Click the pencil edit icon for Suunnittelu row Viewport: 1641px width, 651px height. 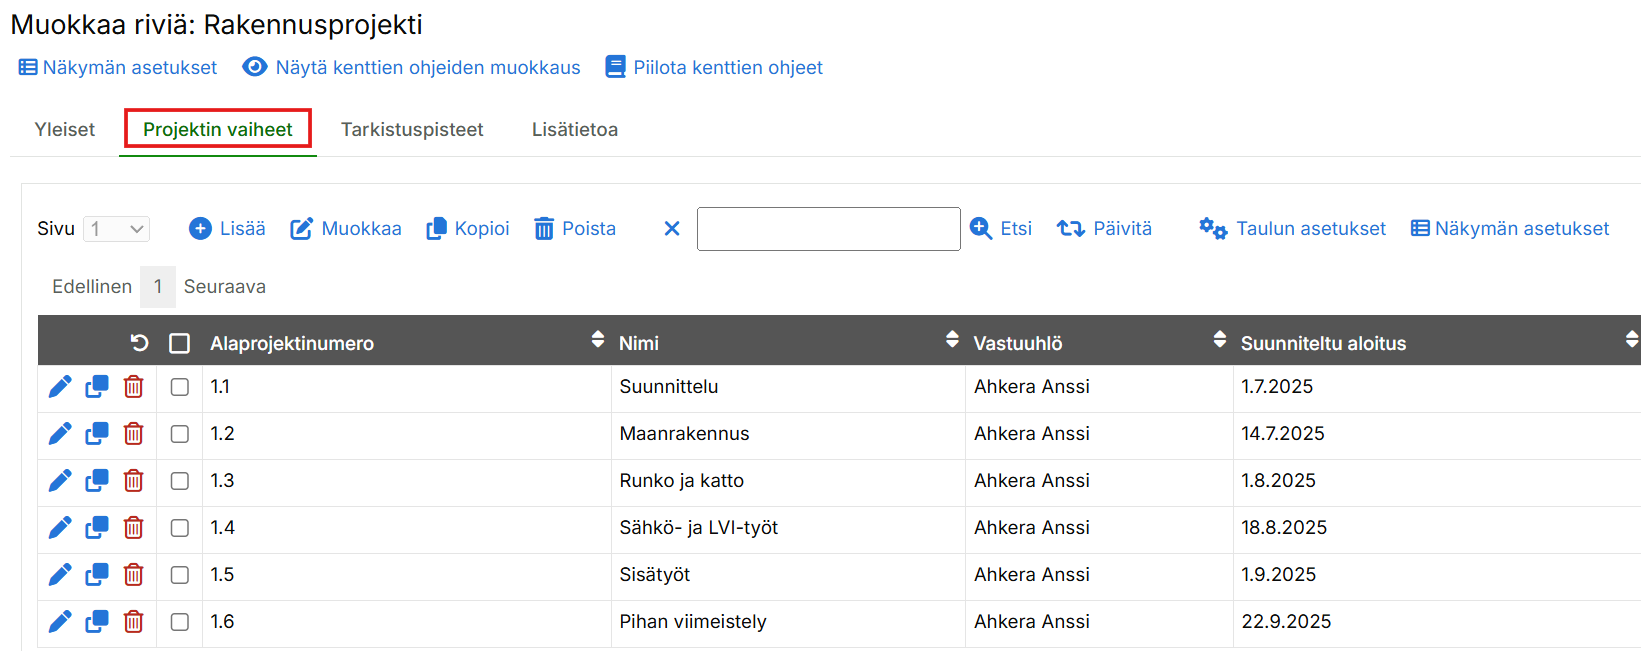60,387
